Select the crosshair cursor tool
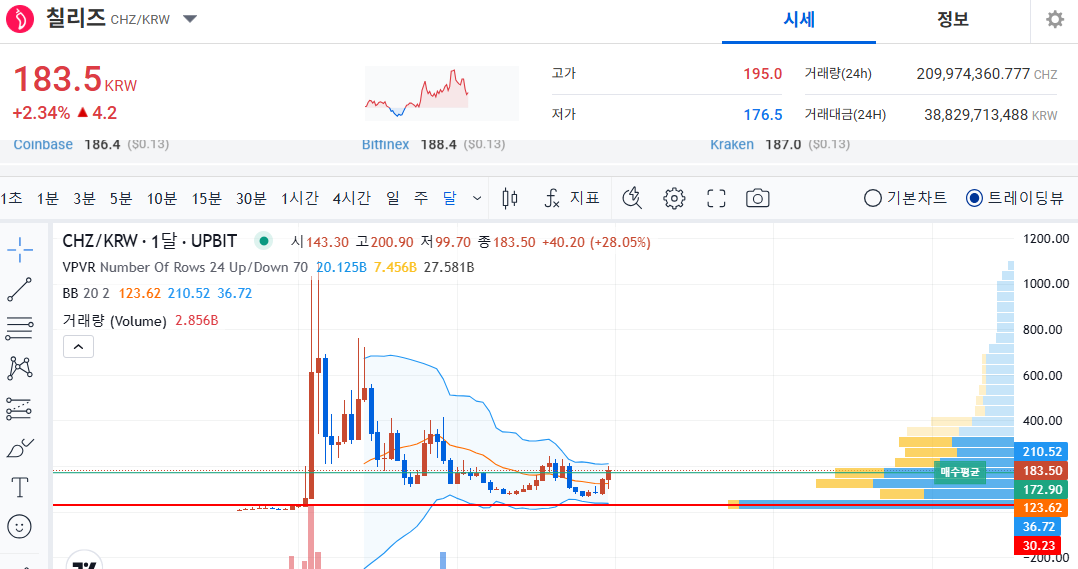Image resolution: width=1078 pixels, height=569 pixels. pyautogui.click(x=20, y=249)
